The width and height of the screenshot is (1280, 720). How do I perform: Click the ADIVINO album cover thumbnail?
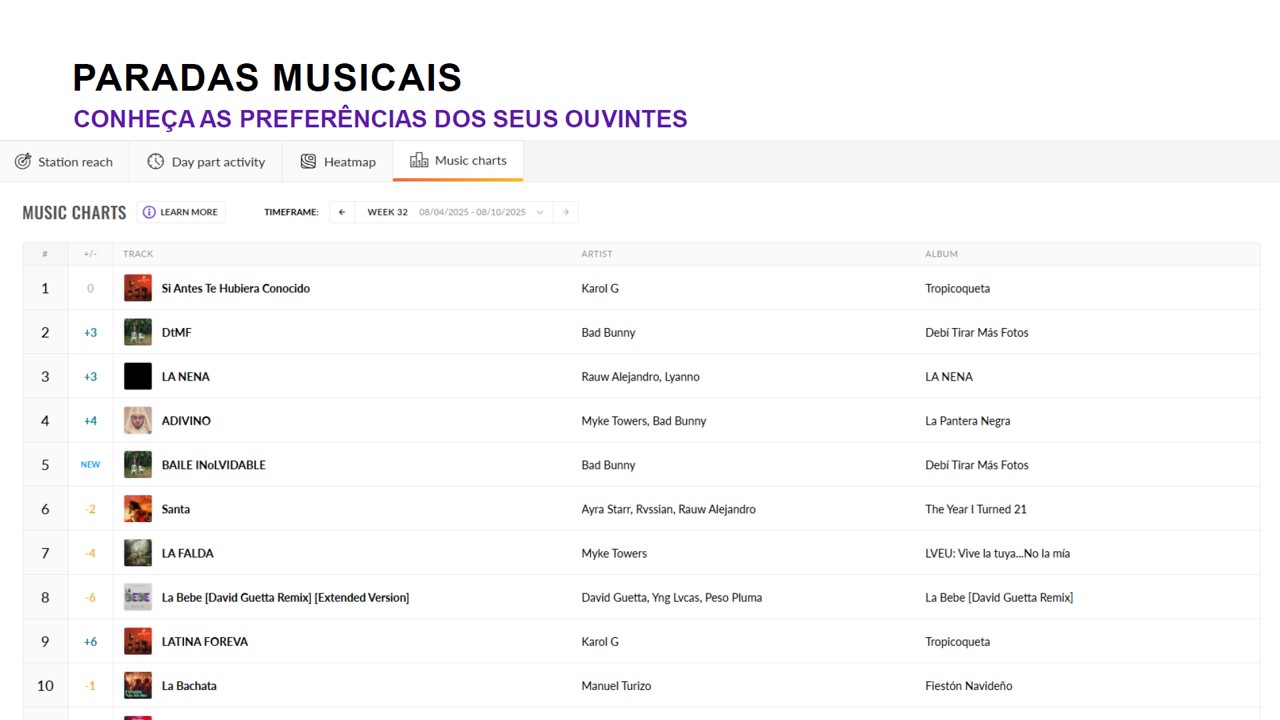tap(138, 421)
